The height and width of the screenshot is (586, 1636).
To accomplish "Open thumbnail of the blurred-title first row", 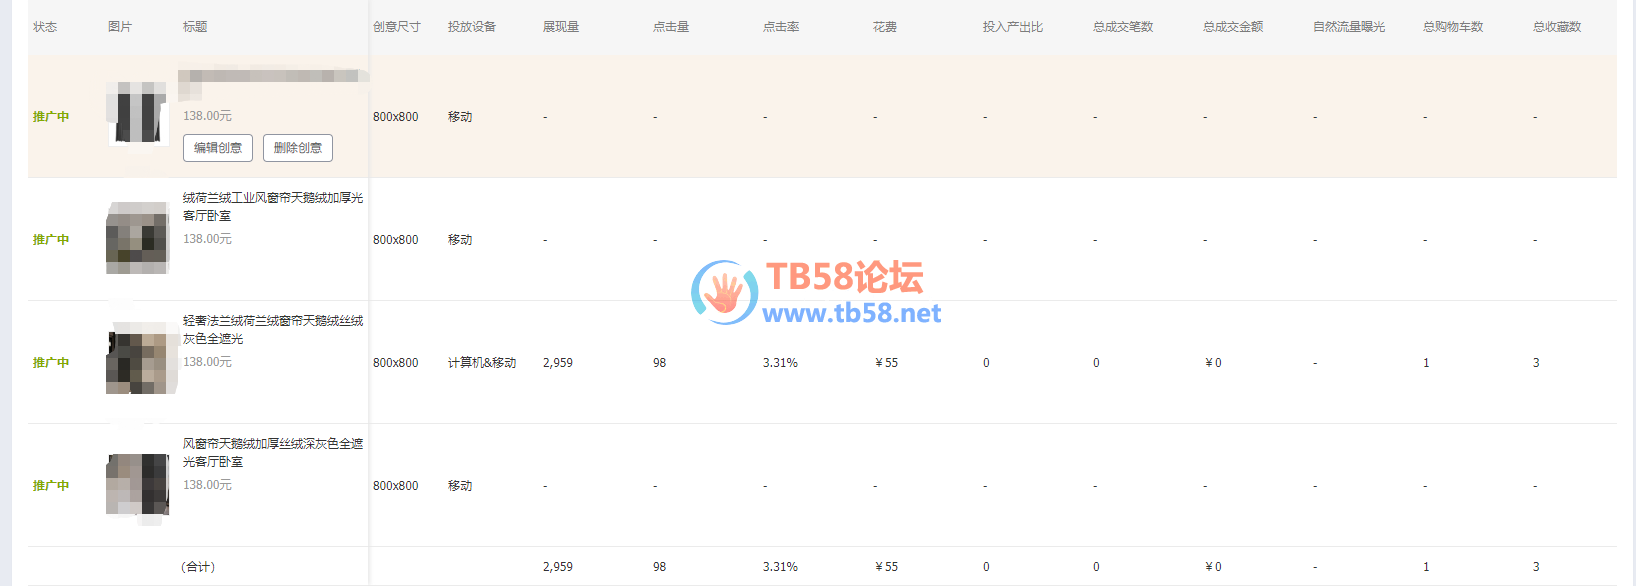I will point(137,113).
